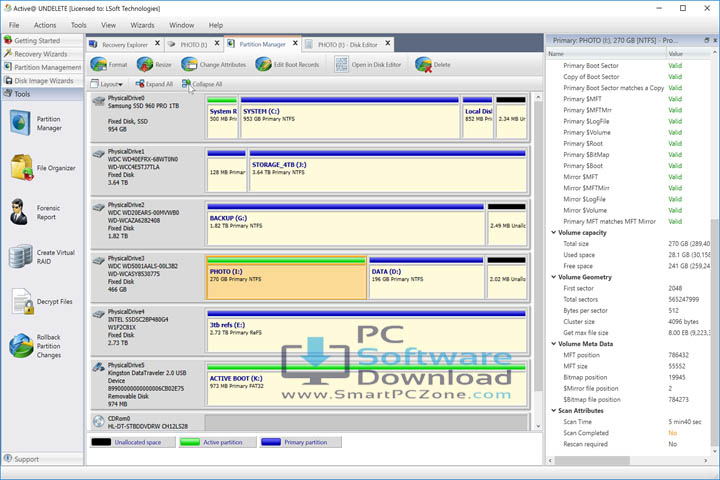Select PhysicalDrive0 Samsung SSD disk icon
The height and width of the screenshot is (480, 720).
99,101
